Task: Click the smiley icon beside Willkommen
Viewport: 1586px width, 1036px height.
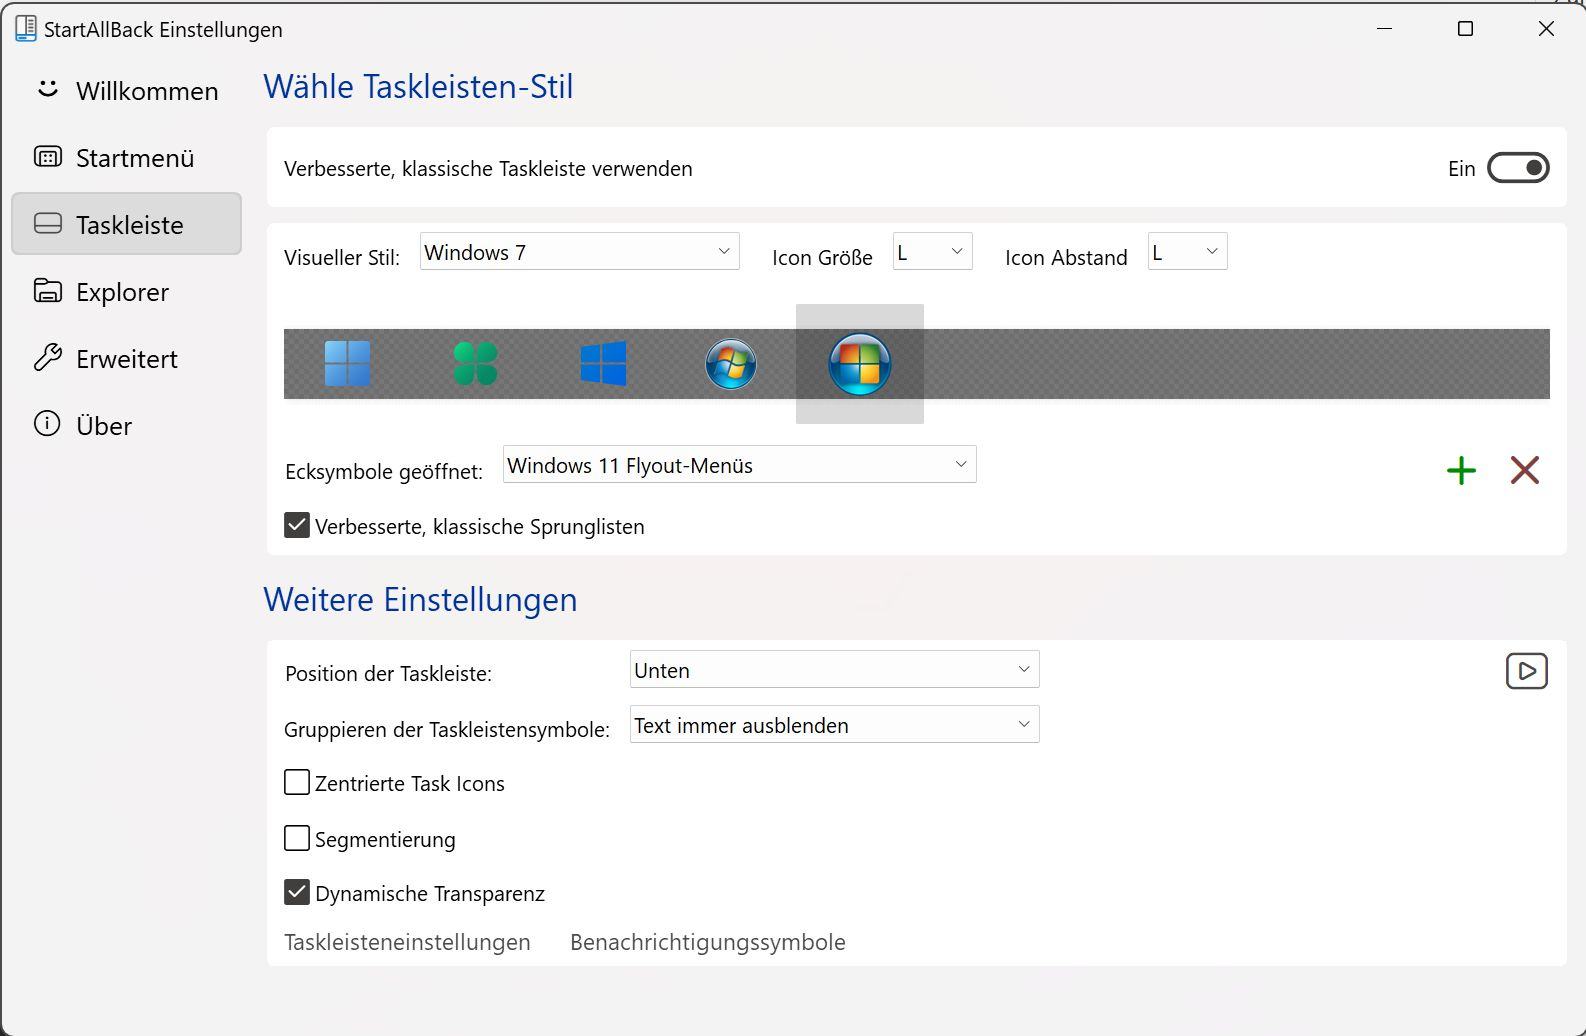Action: (47, 89)
